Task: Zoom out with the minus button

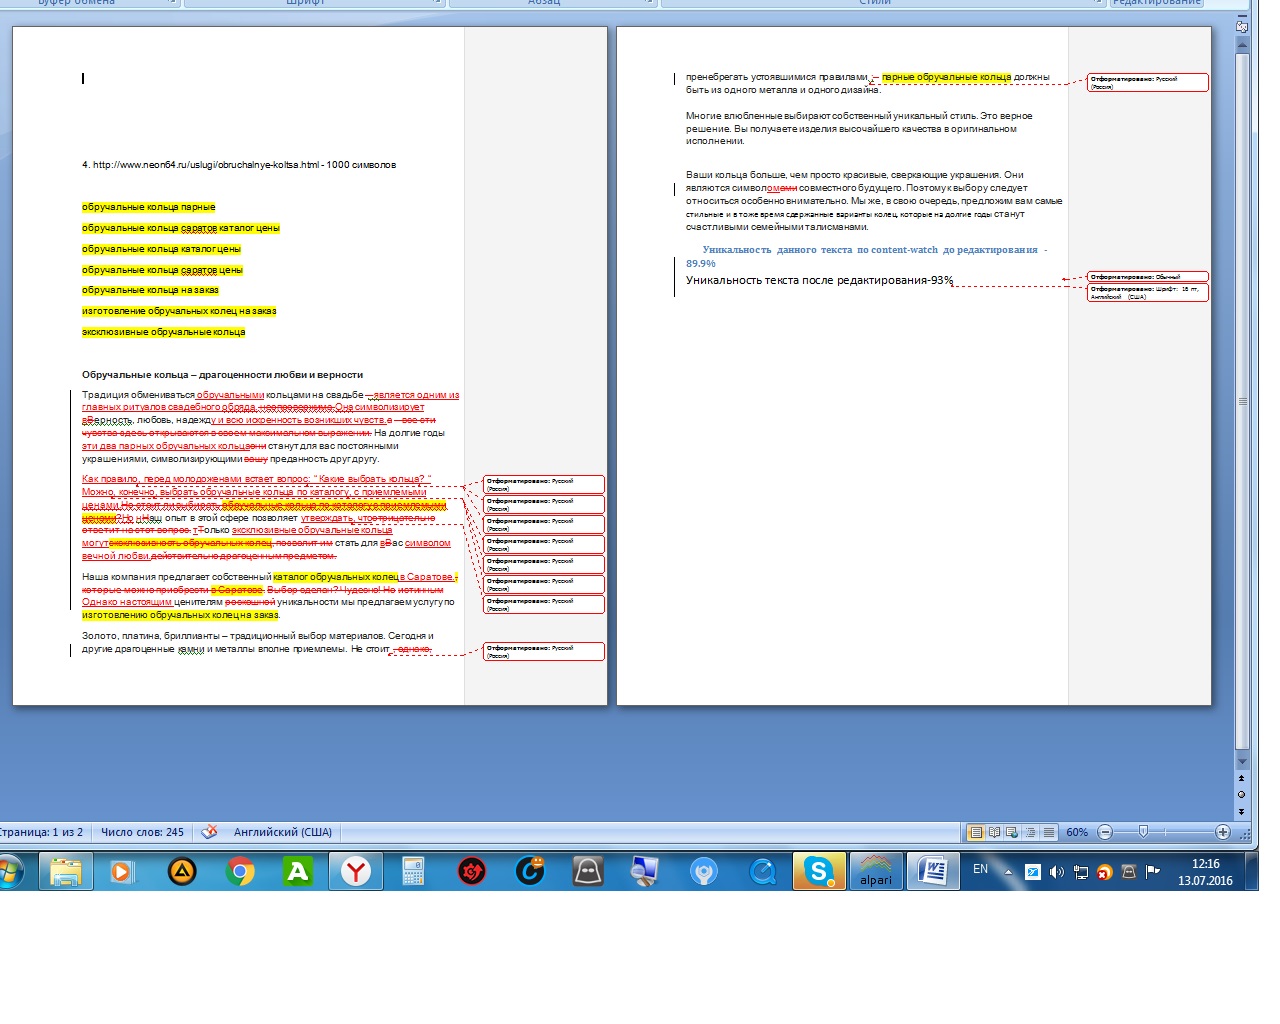Action: [1105, 832]
